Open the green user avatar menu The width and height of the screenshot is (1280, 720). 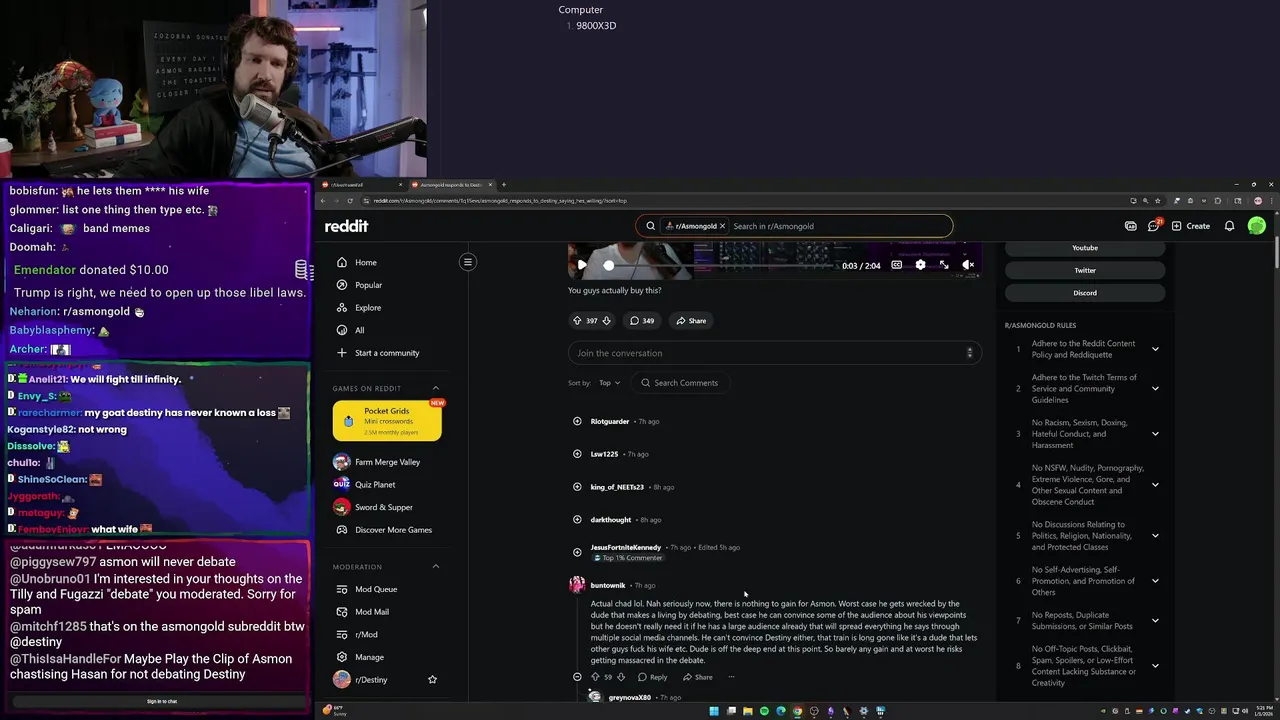[x=1257, y=226]
